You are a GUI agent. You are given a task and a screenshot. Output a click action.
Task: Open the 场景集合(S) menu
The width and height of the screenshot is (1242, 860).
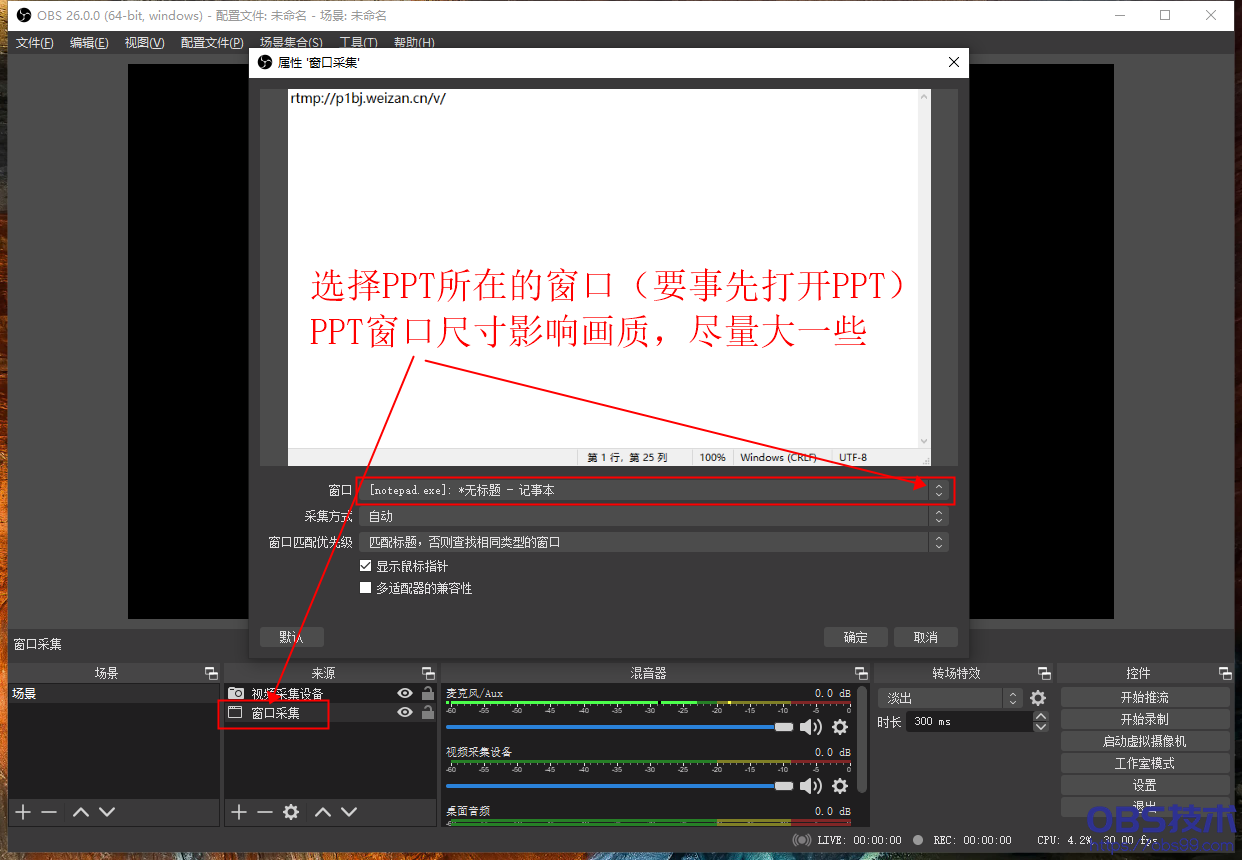click(x=291, y=43)
